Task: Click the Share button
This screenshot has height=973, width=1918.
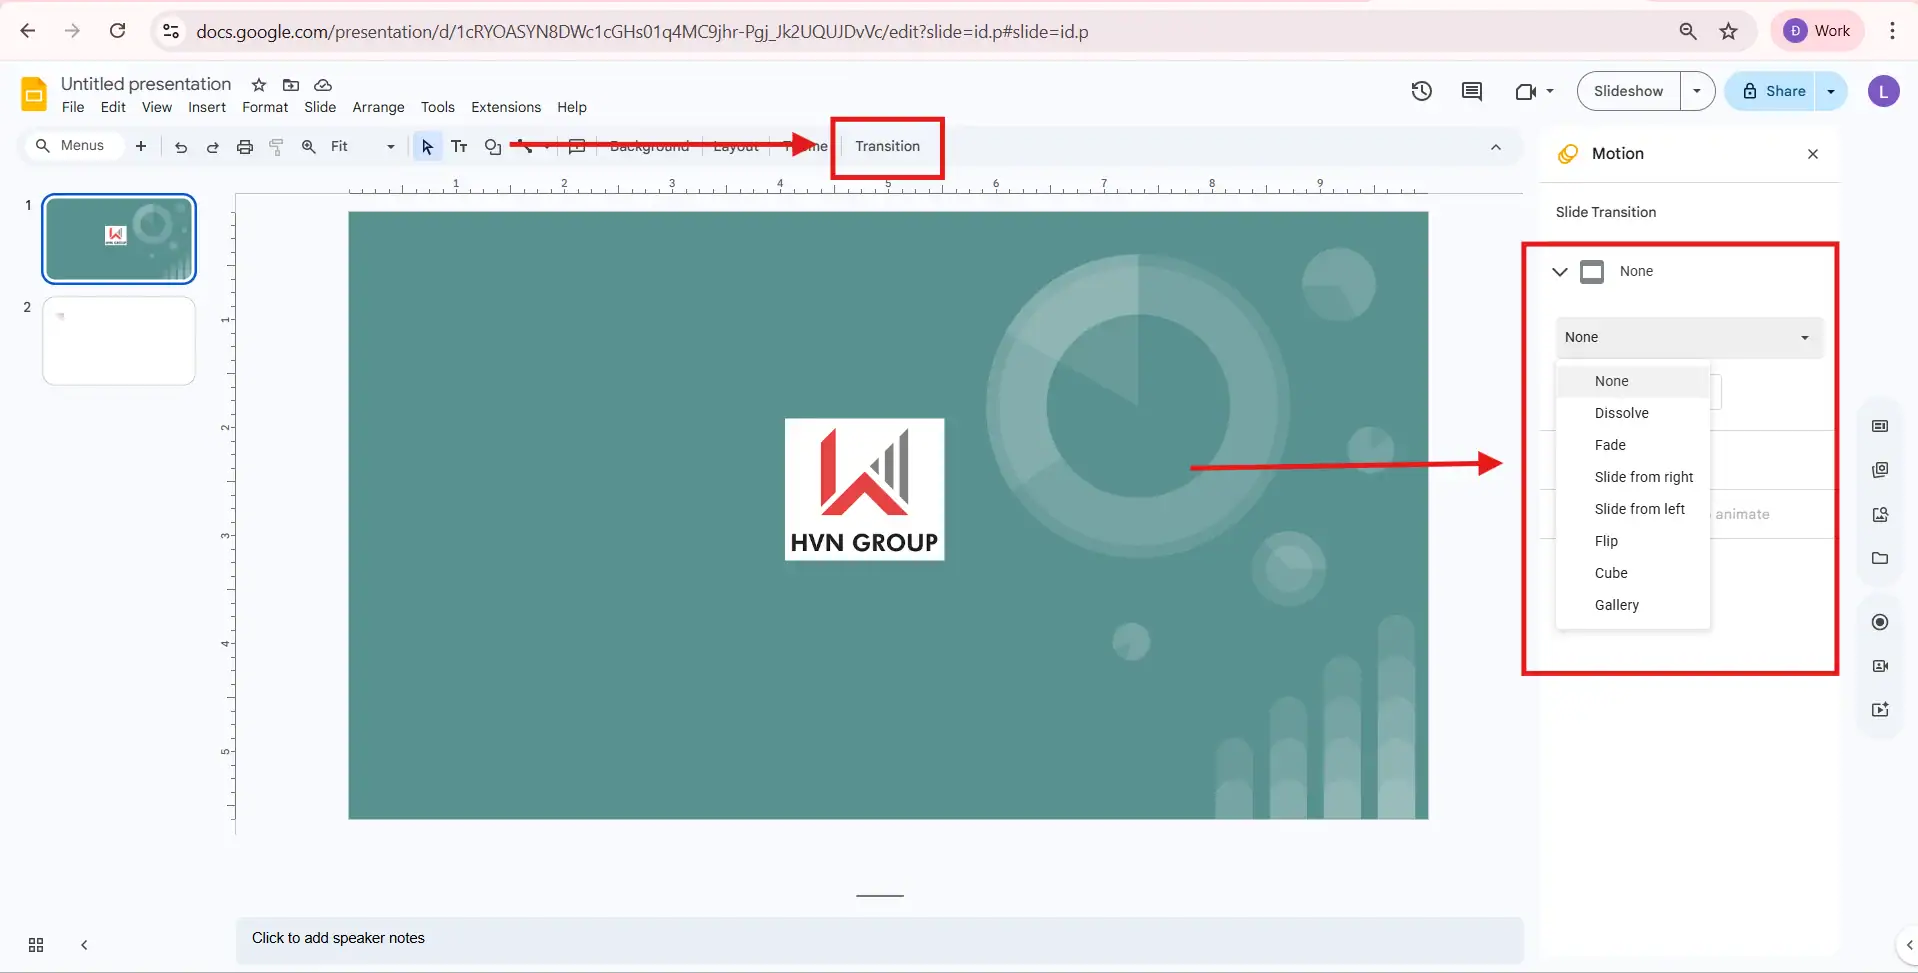Action: (x=1773, y=91)
